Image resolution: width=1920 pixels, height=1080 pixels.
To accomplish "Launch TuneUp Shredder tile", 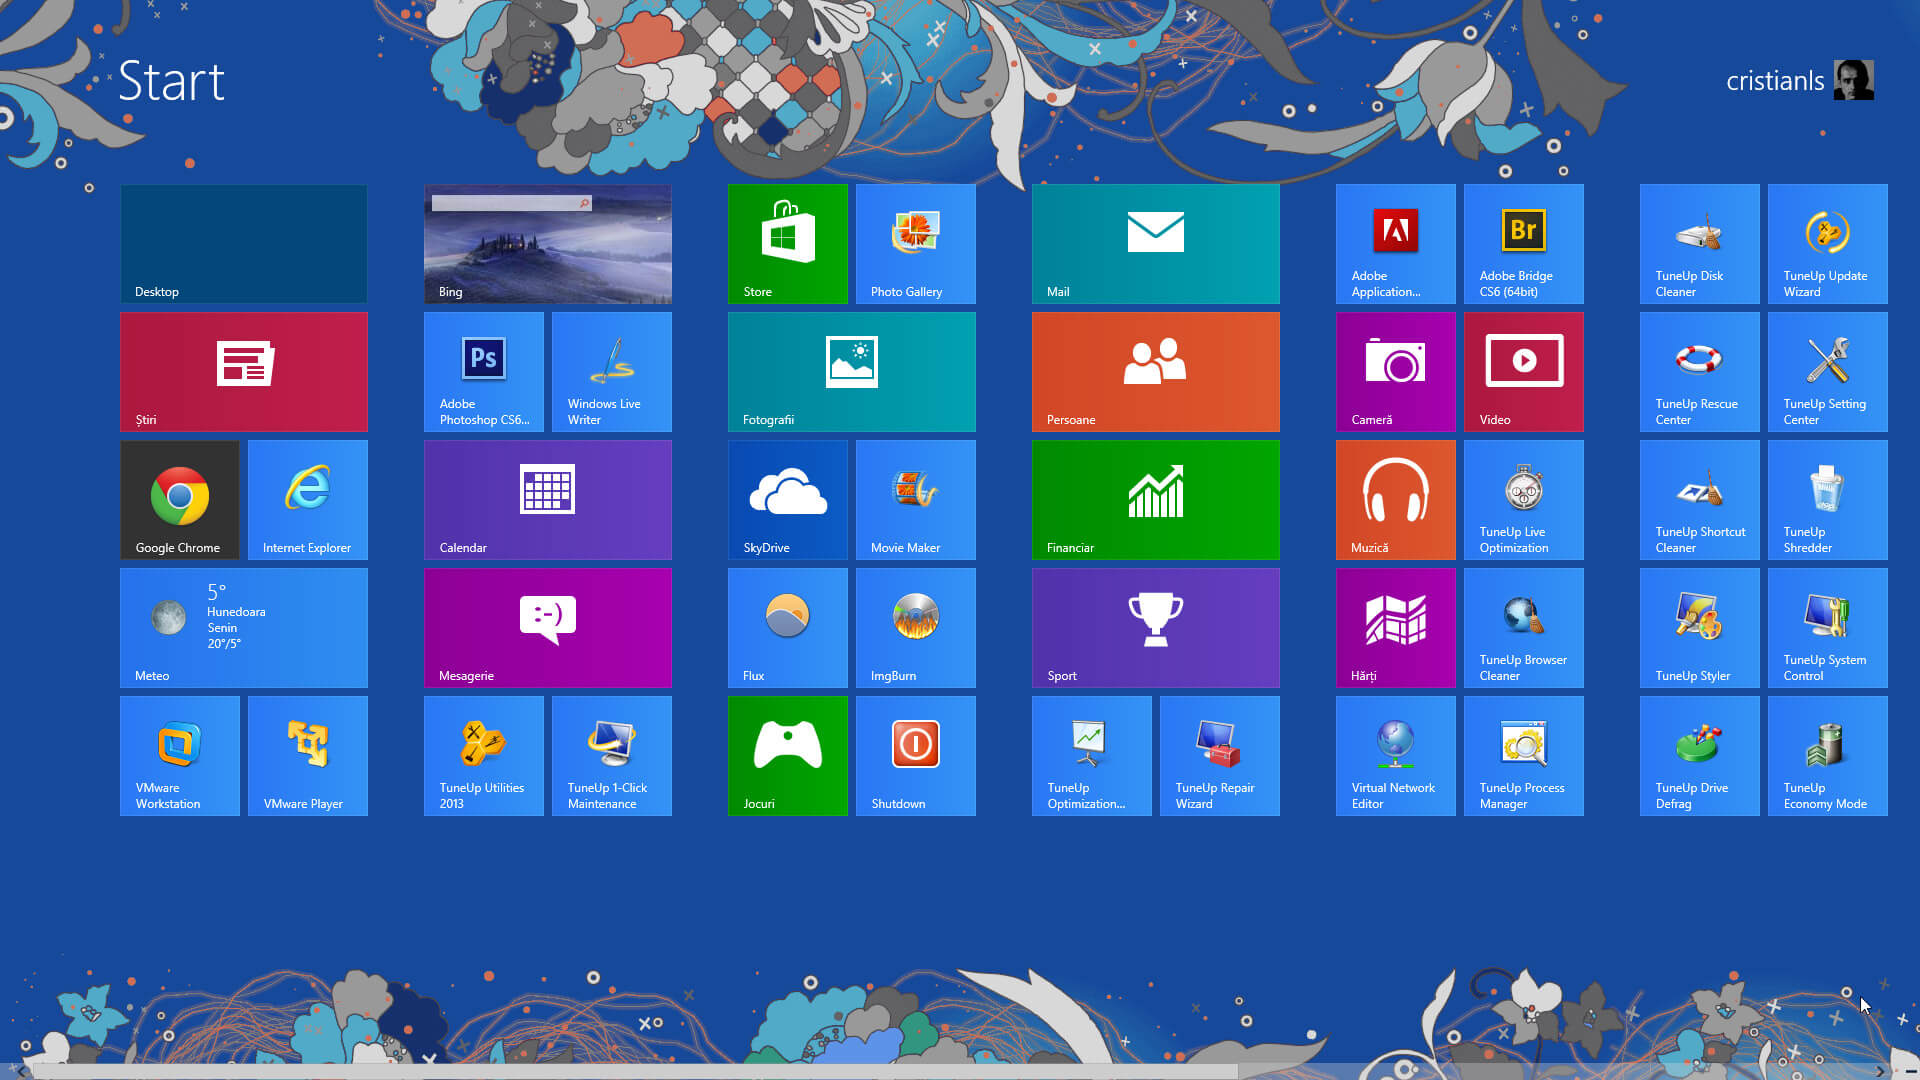I will [x=1827, y=499].
